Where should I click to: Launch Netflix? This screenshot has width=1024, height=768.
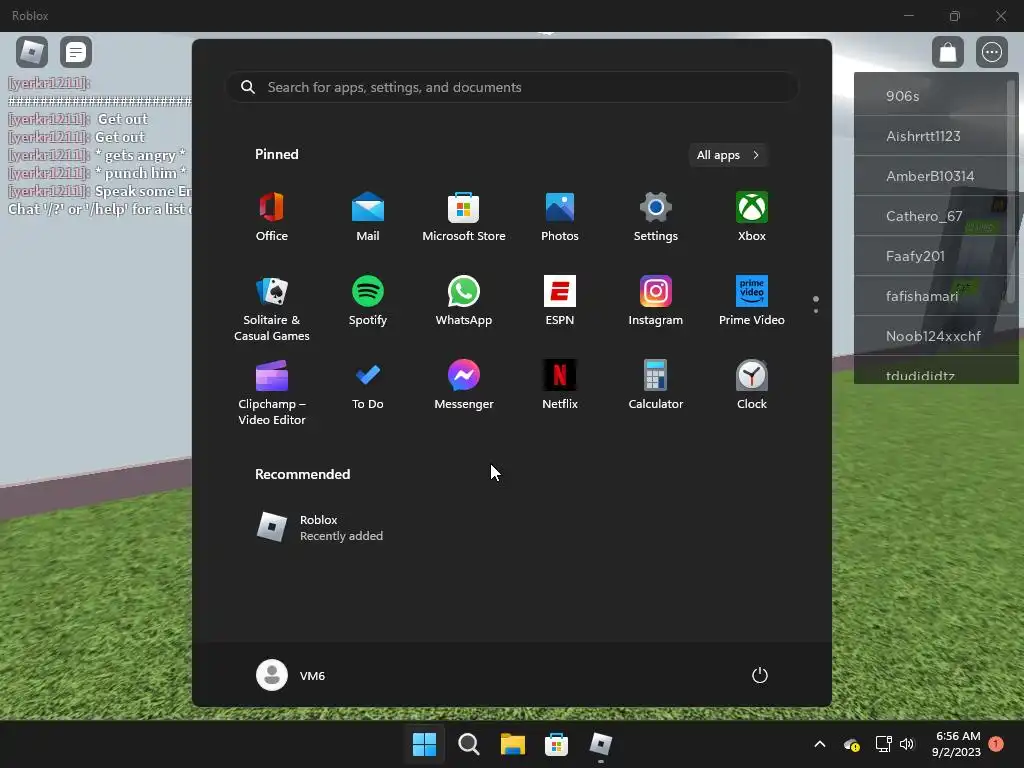pos(560,386)
